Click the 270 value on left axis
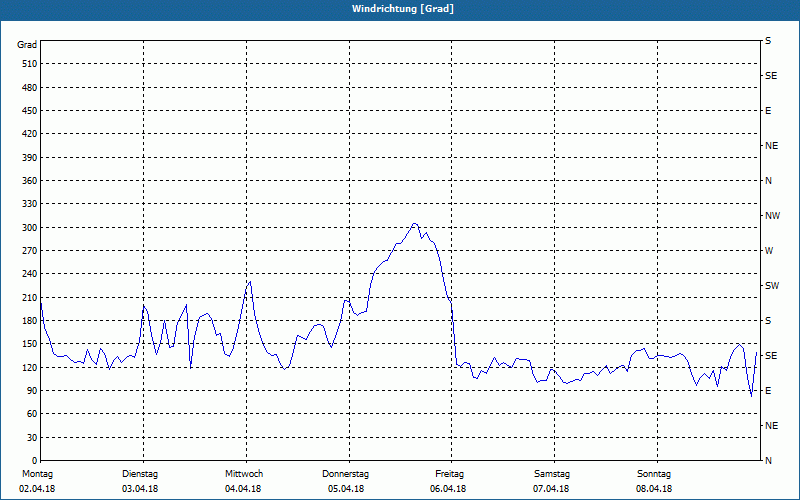Image resolution: width=800 pixels, height=500 pixels. [x=30, y=251]
